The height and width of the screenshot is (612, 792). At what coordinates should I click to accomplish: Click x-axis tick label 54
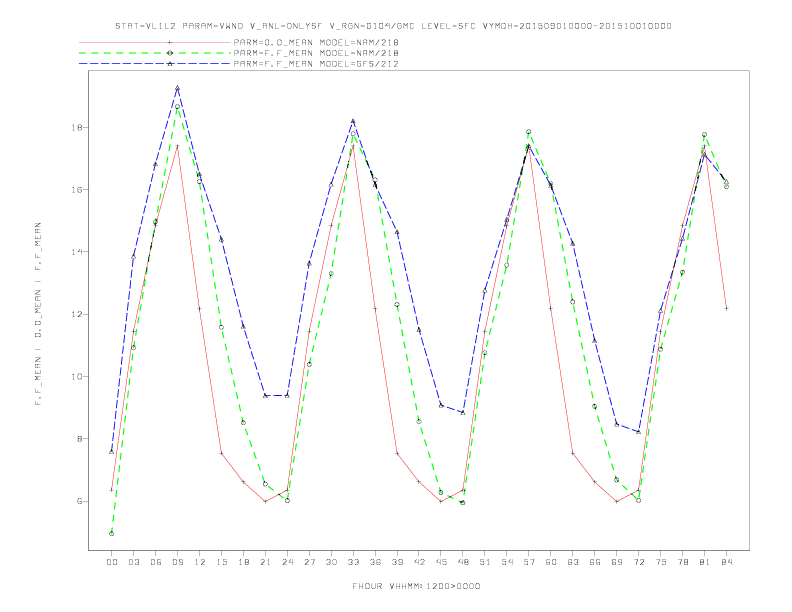(507, 562)
